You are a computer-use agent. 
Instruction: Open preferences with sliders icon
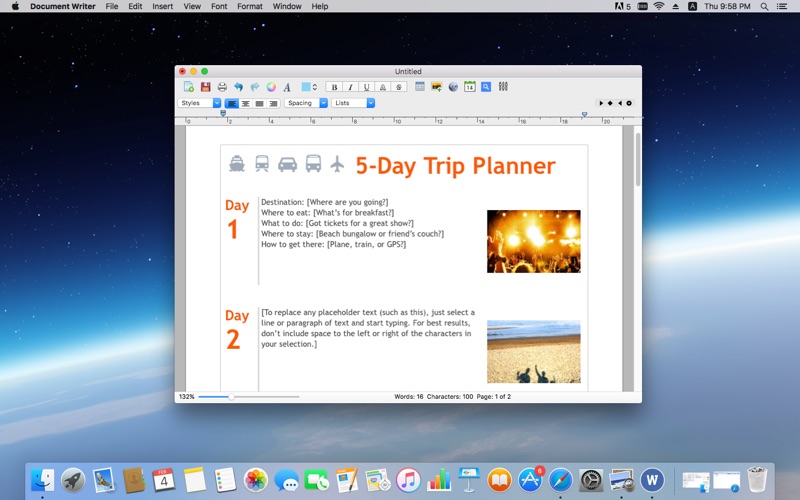(503, 86)
